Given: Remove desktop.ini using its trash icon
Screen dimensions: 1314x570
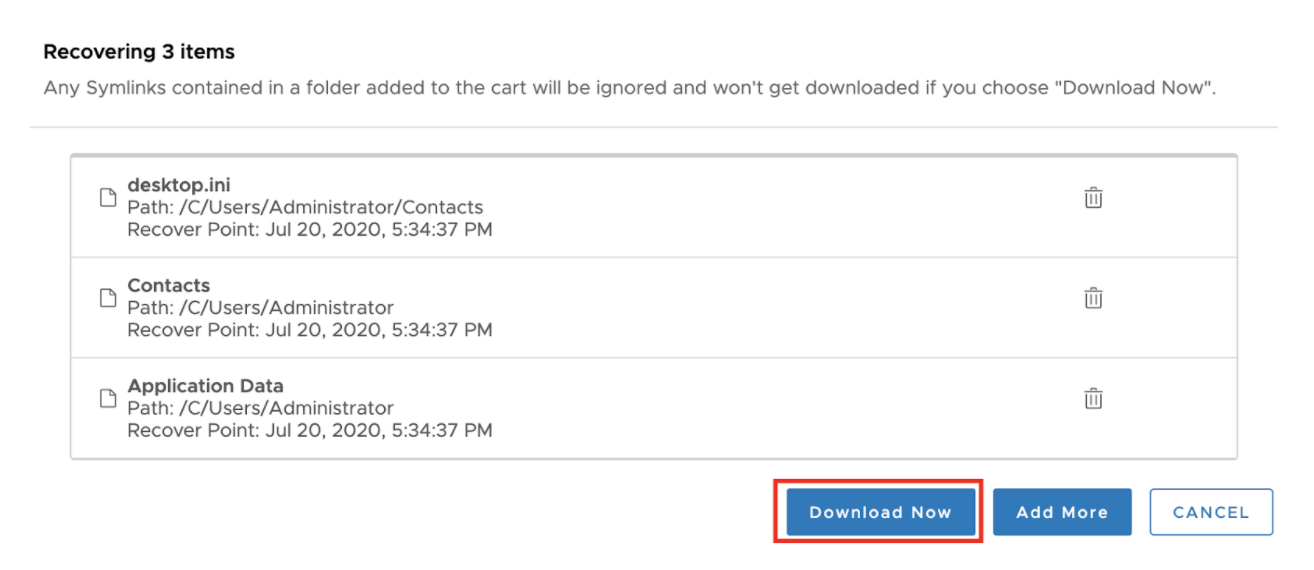Looking at the screenshot, I should (x=1093, y=198).
